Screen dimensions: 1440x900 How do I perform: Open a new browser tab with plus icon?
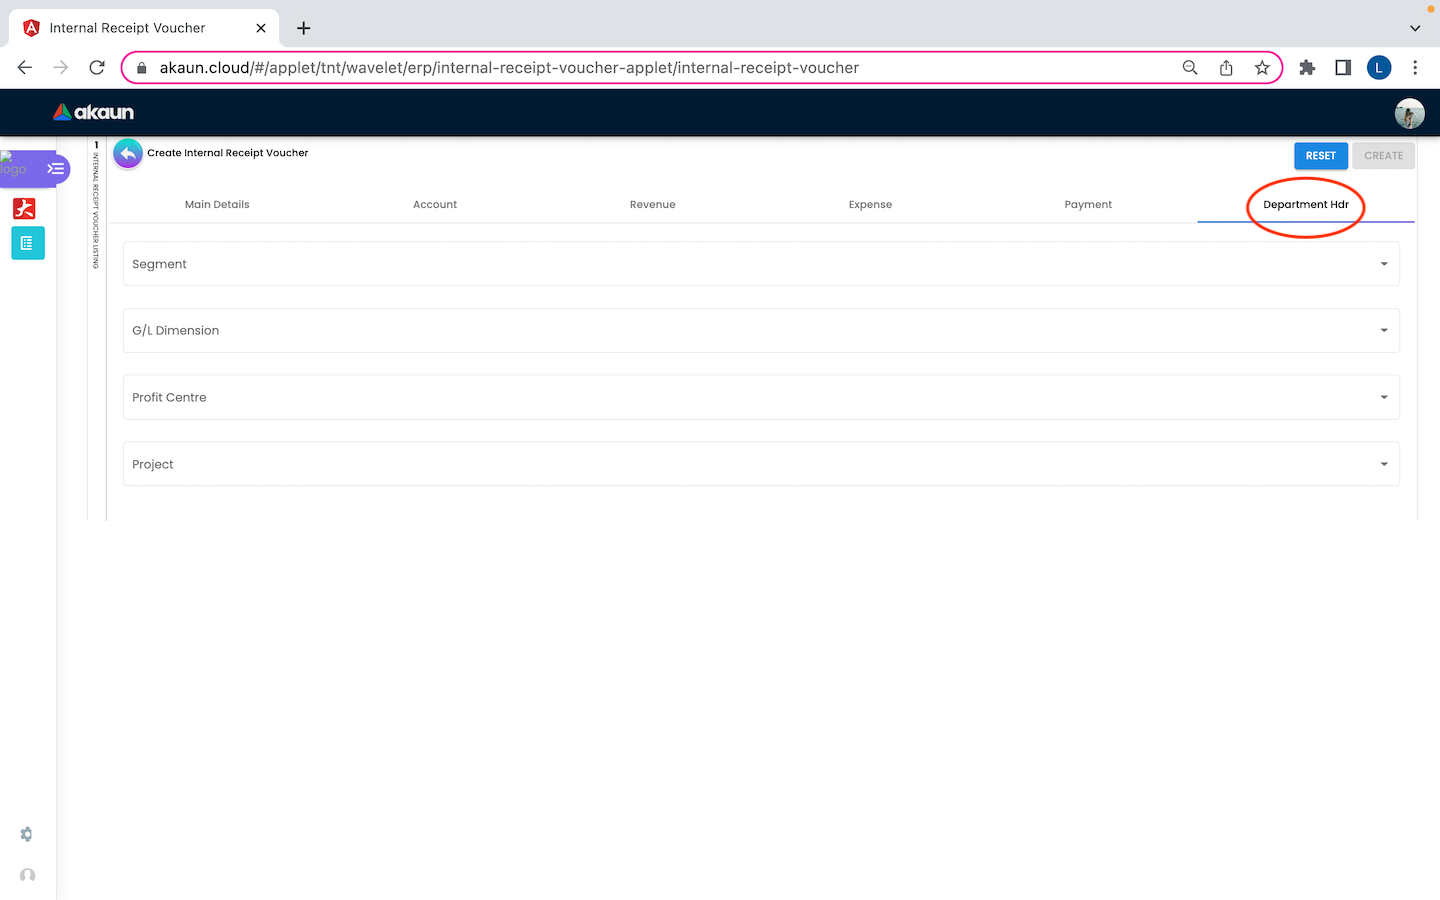point(304,28)
